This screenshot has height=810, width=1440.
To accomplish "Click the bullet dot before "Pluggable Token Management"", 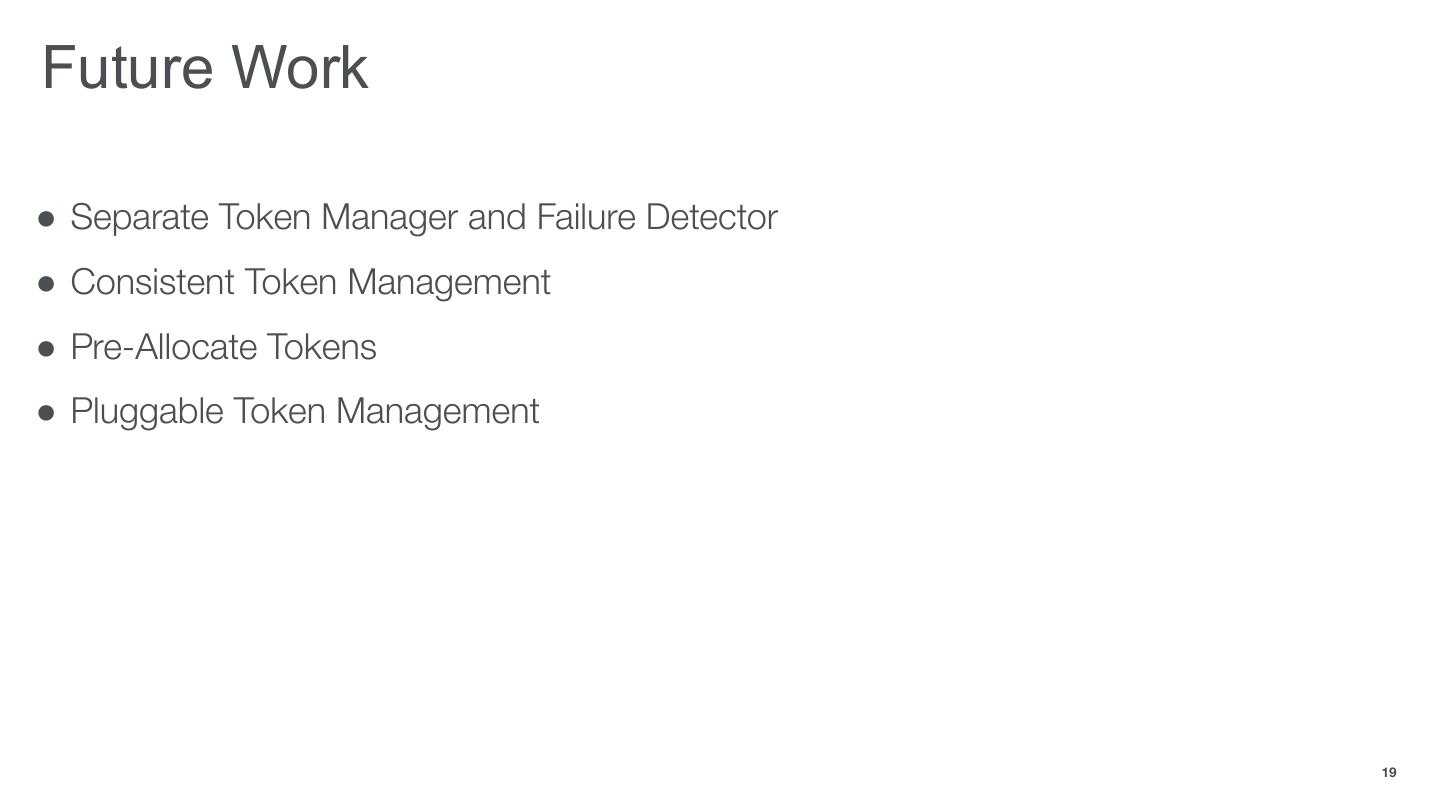I will 46,412.
